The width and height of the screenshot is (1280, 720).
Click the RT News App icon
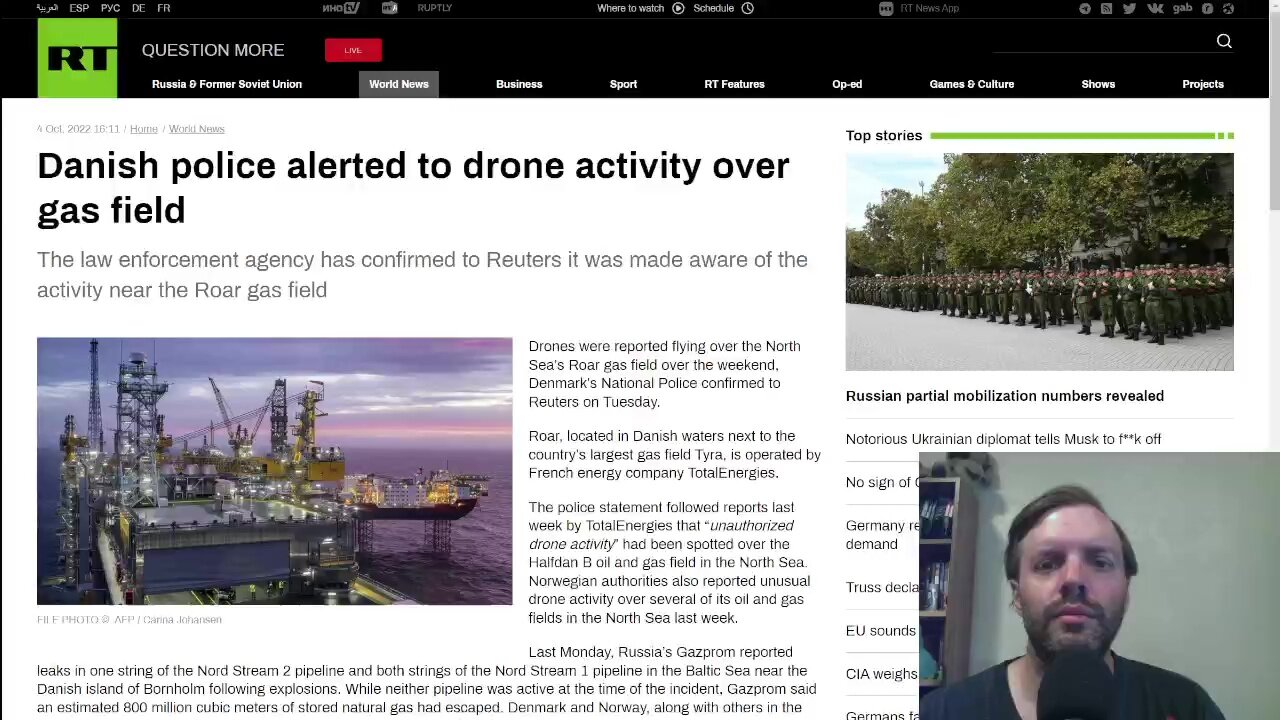tap(886, 8)
